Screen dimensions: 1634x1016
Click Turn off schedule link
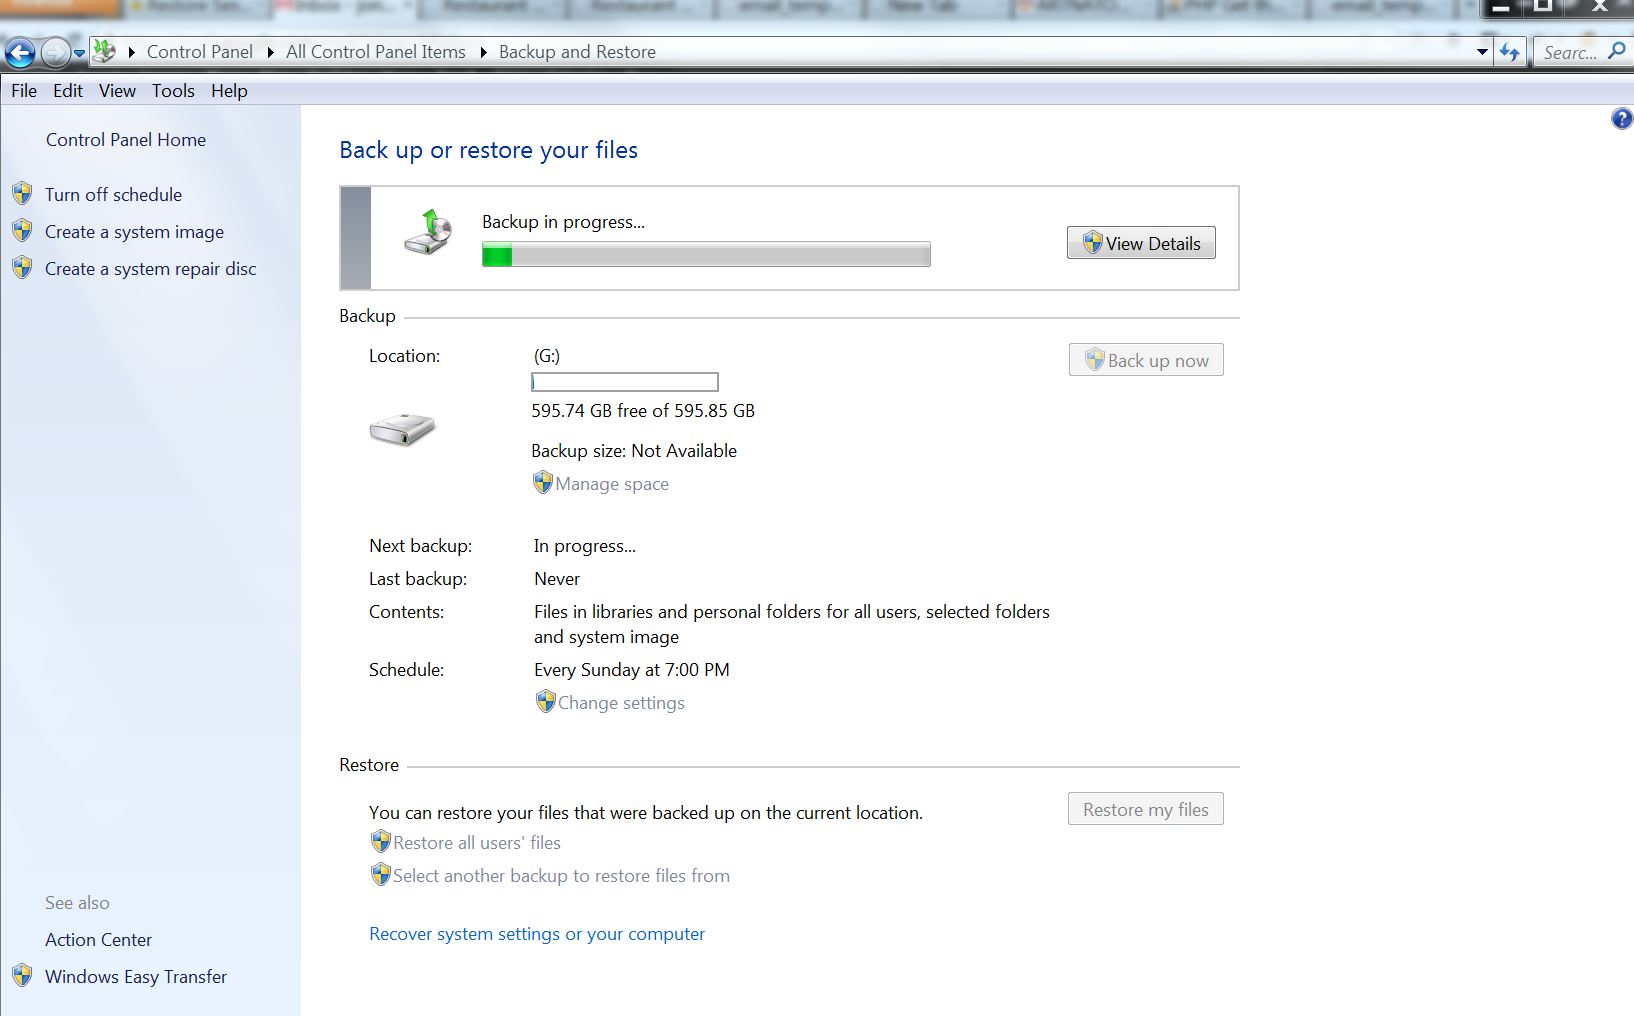113,195
